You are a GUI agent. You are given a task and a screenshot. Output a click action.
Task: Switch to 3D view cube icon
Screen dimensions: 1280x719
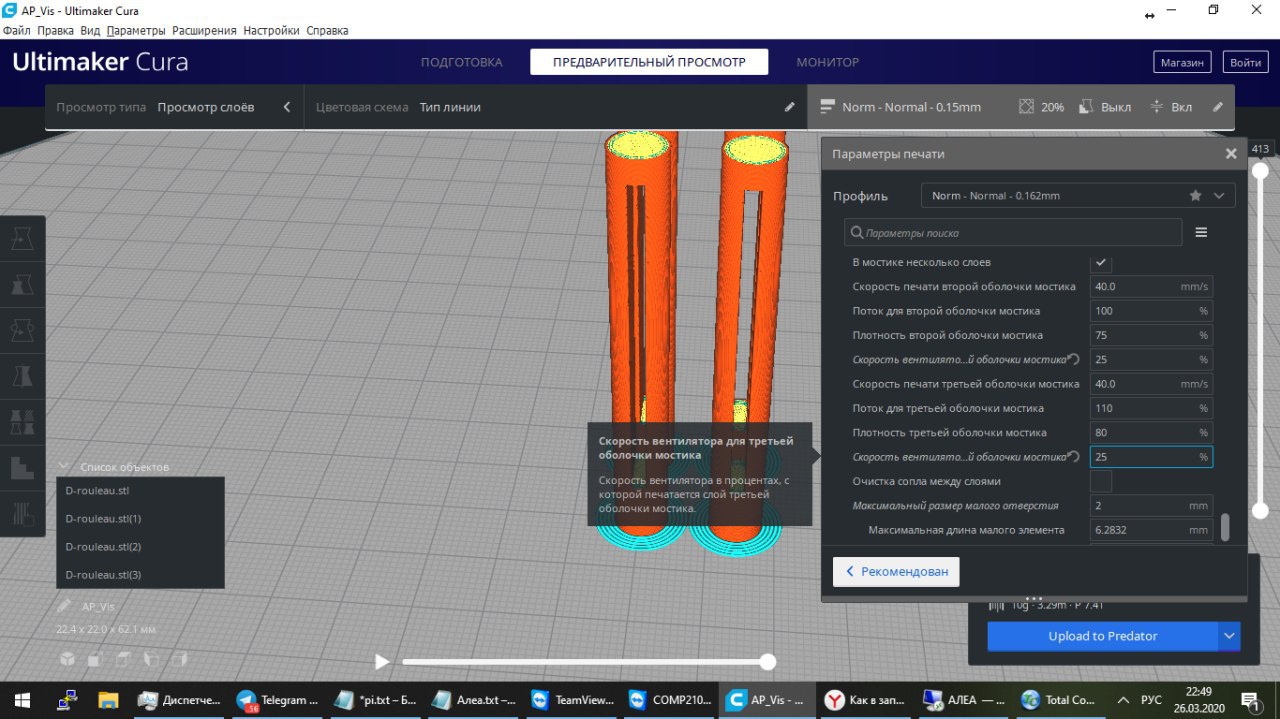coord(67,659)
